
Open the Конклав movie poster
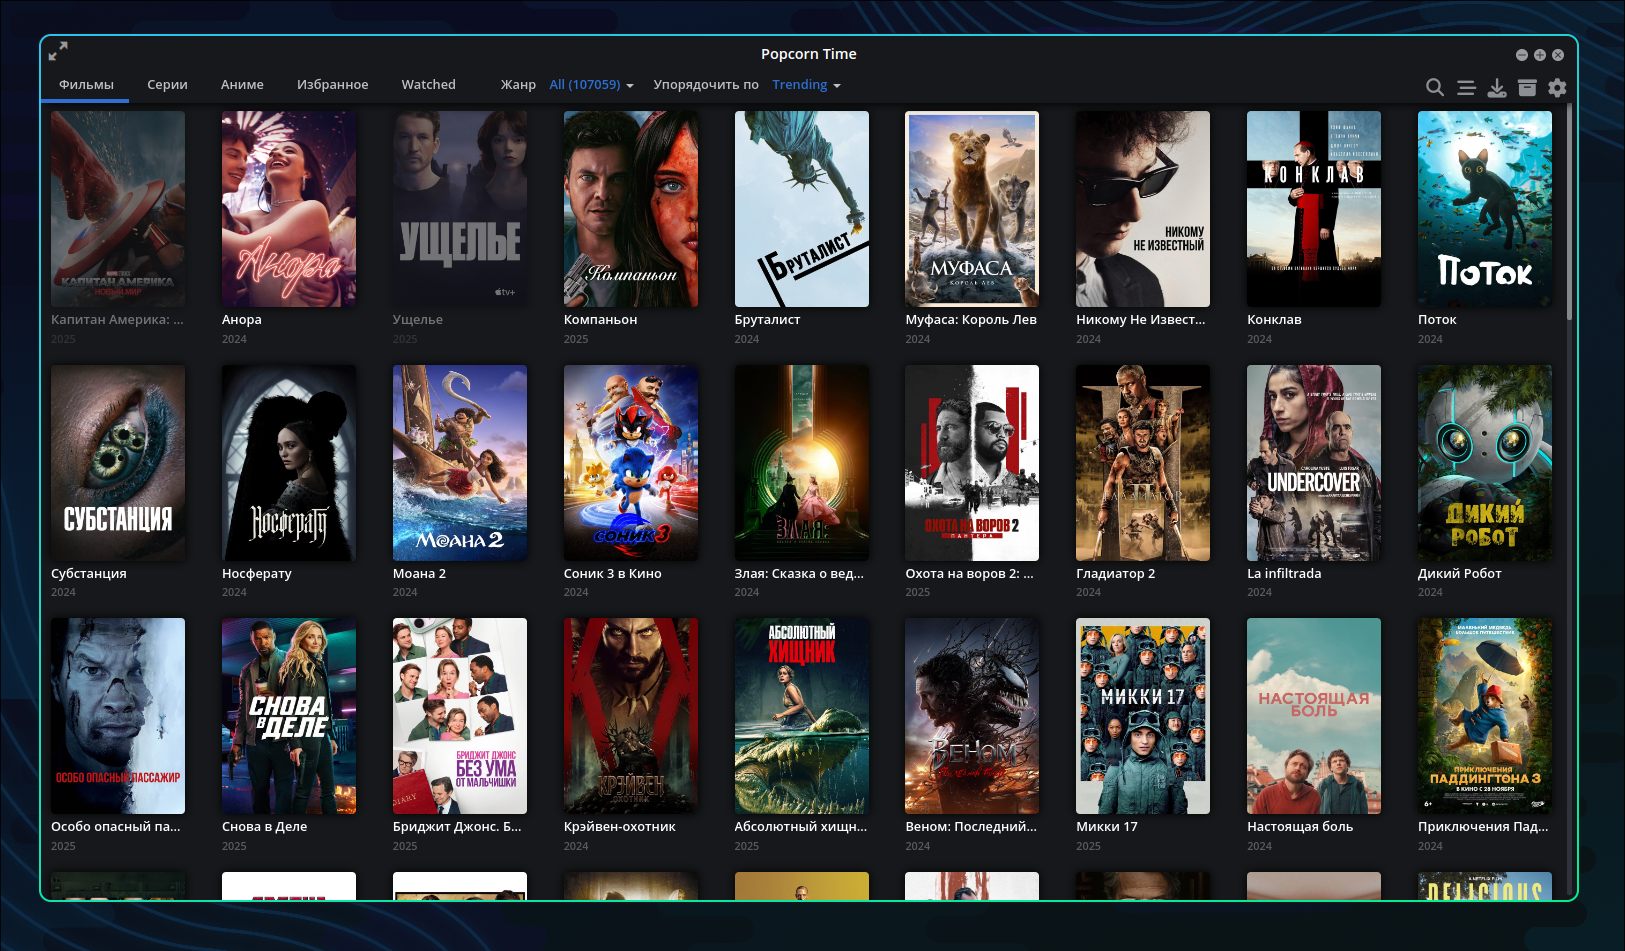click(x=1314, y=209)
